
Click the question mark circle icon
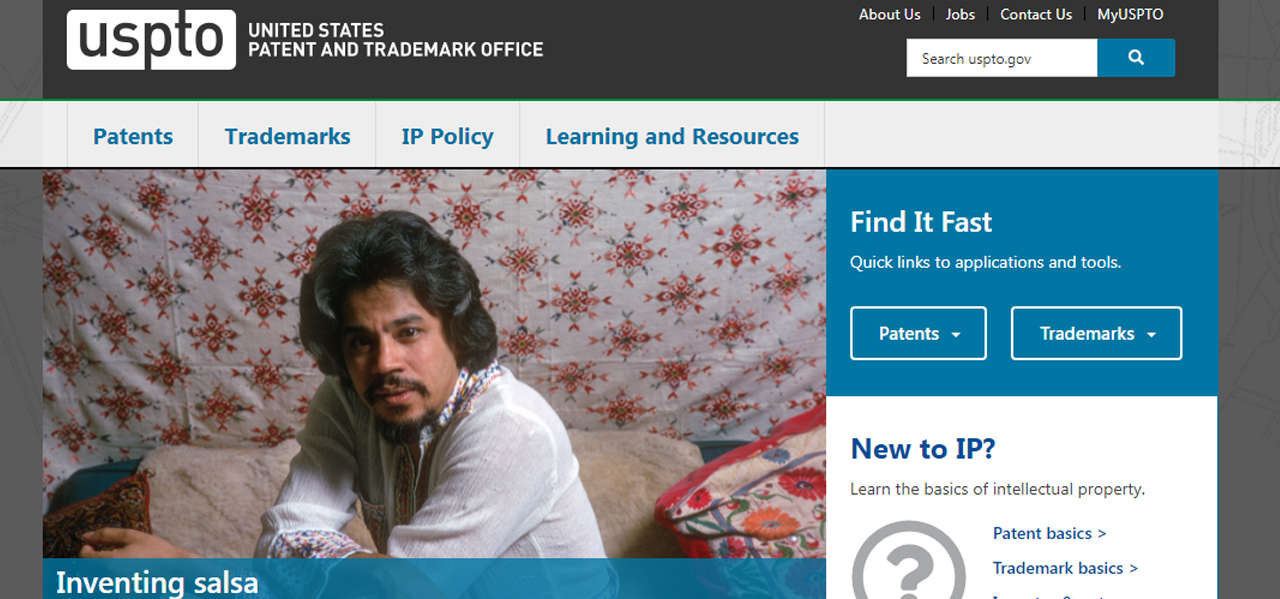pos(908,561)
